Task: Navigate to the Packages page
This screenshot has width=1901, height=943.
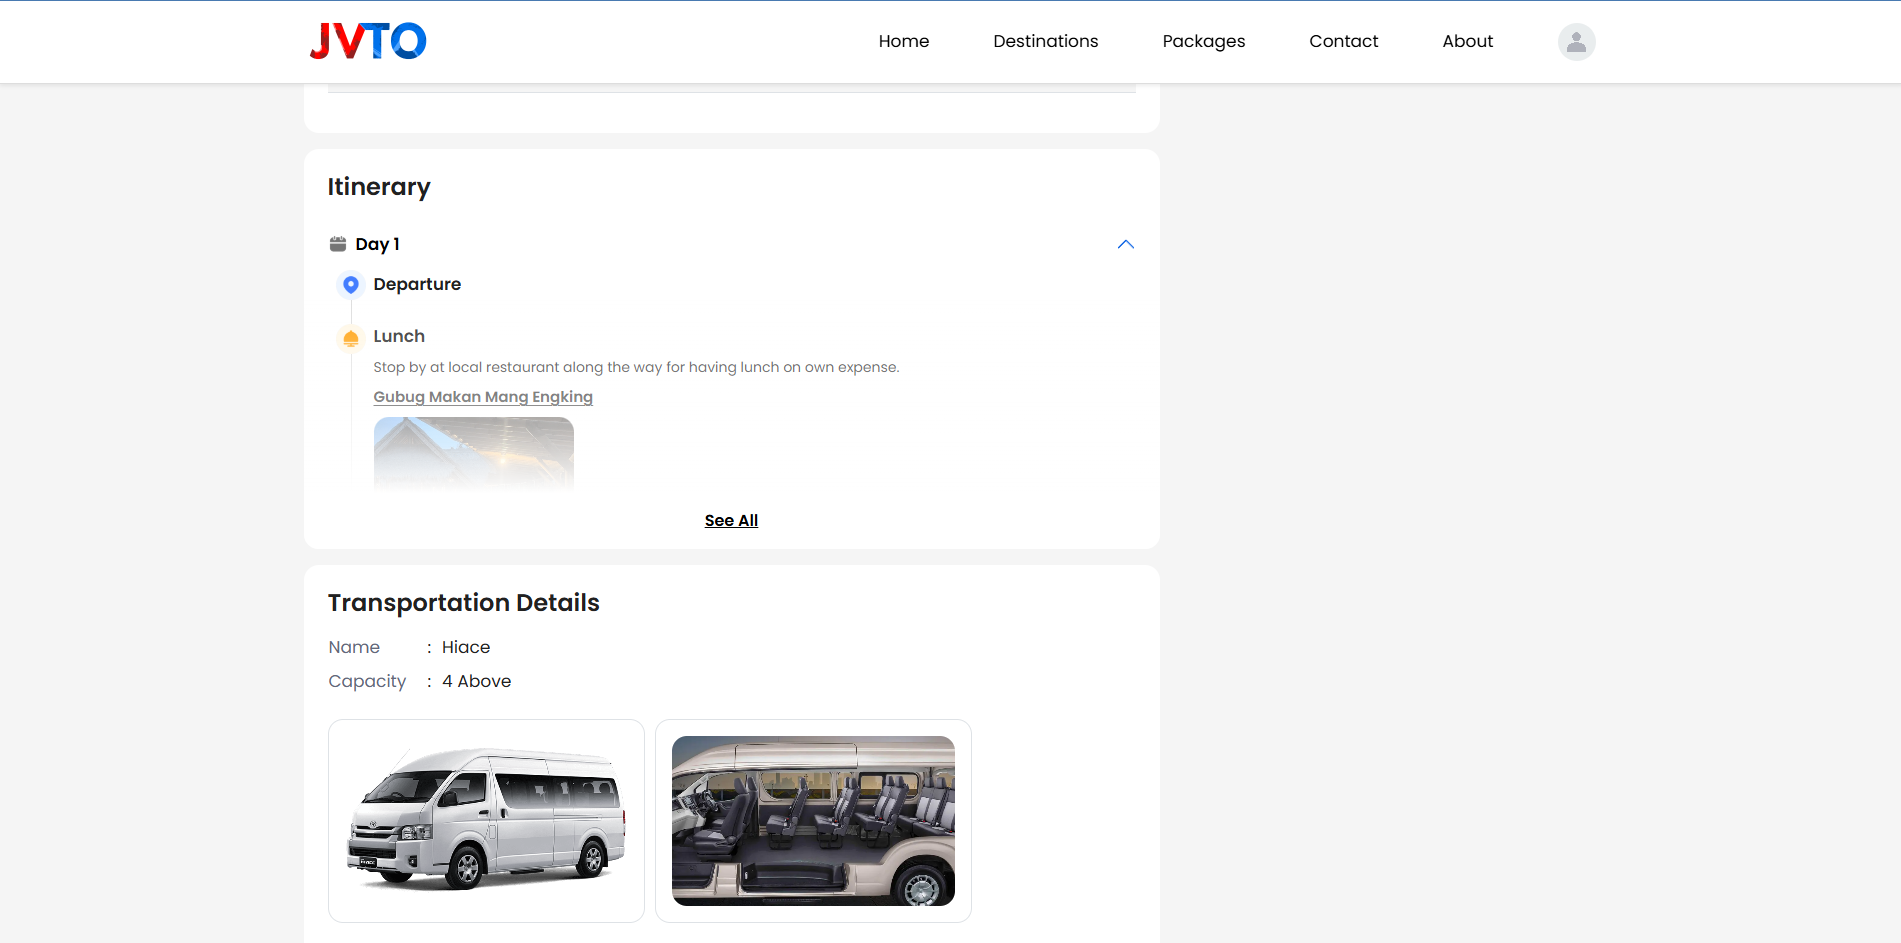Action: [1203, 41]
